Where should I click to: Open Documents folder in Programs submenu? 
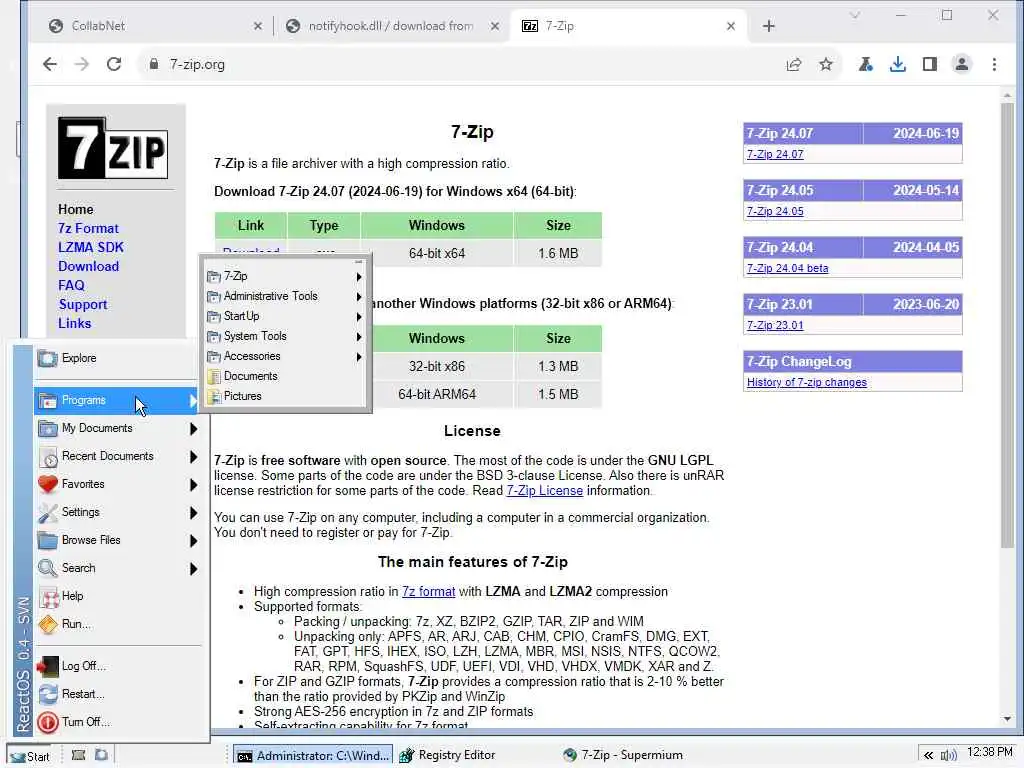point(285,376)
